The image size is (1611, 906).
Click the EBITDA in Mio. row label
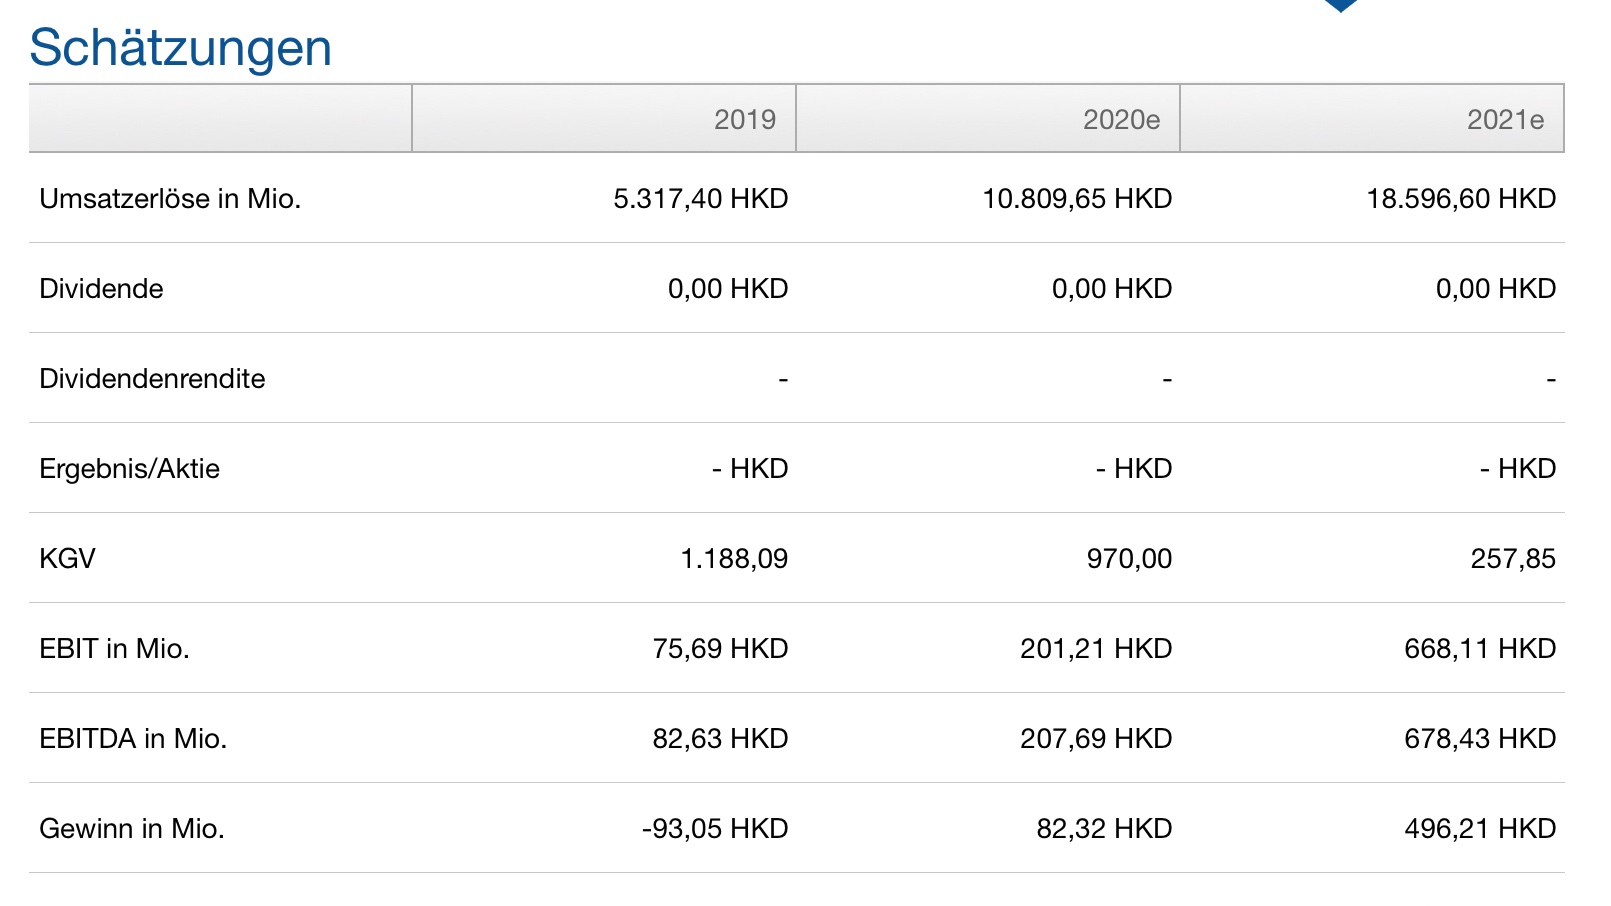click(x=133, y=739)
